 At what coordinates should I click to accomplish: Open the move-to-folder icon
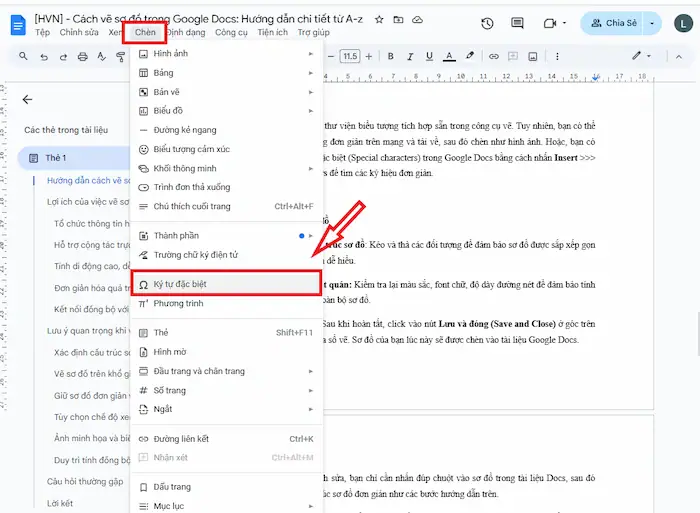coord(398,20)
